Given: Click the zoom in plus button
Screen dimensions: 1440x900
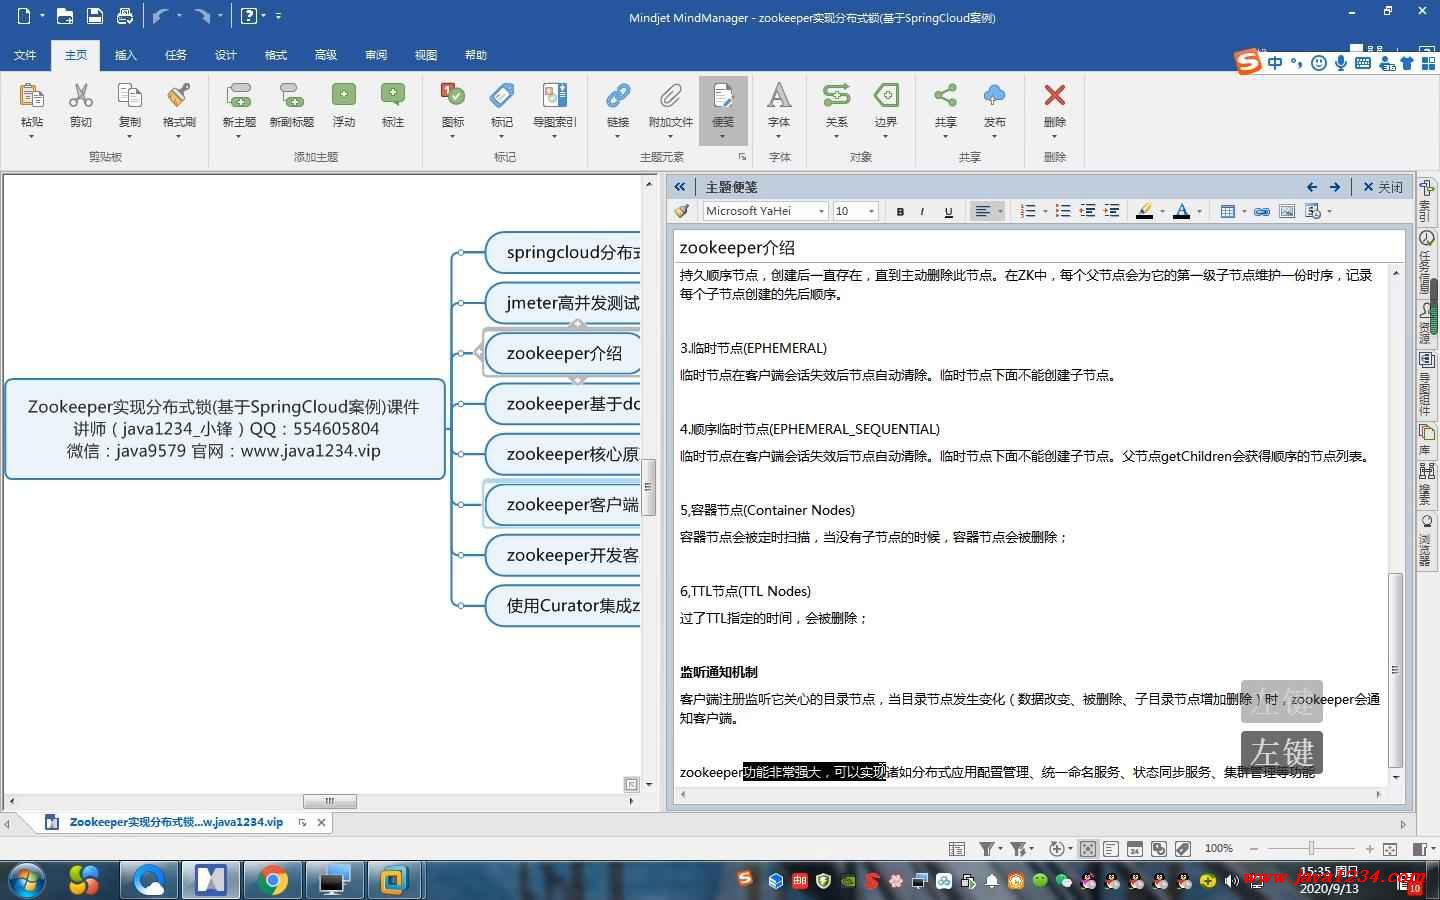Looking at the screenshot, I should click(1369, 849).
